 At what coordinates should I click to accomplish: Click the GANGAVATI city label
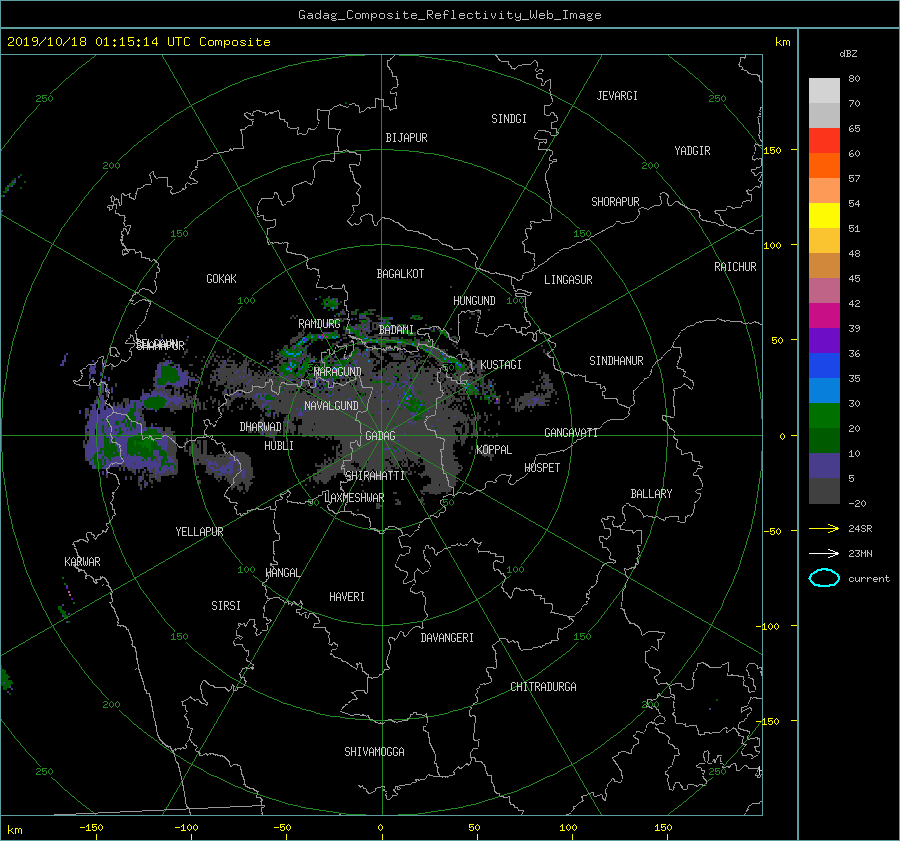571,432
